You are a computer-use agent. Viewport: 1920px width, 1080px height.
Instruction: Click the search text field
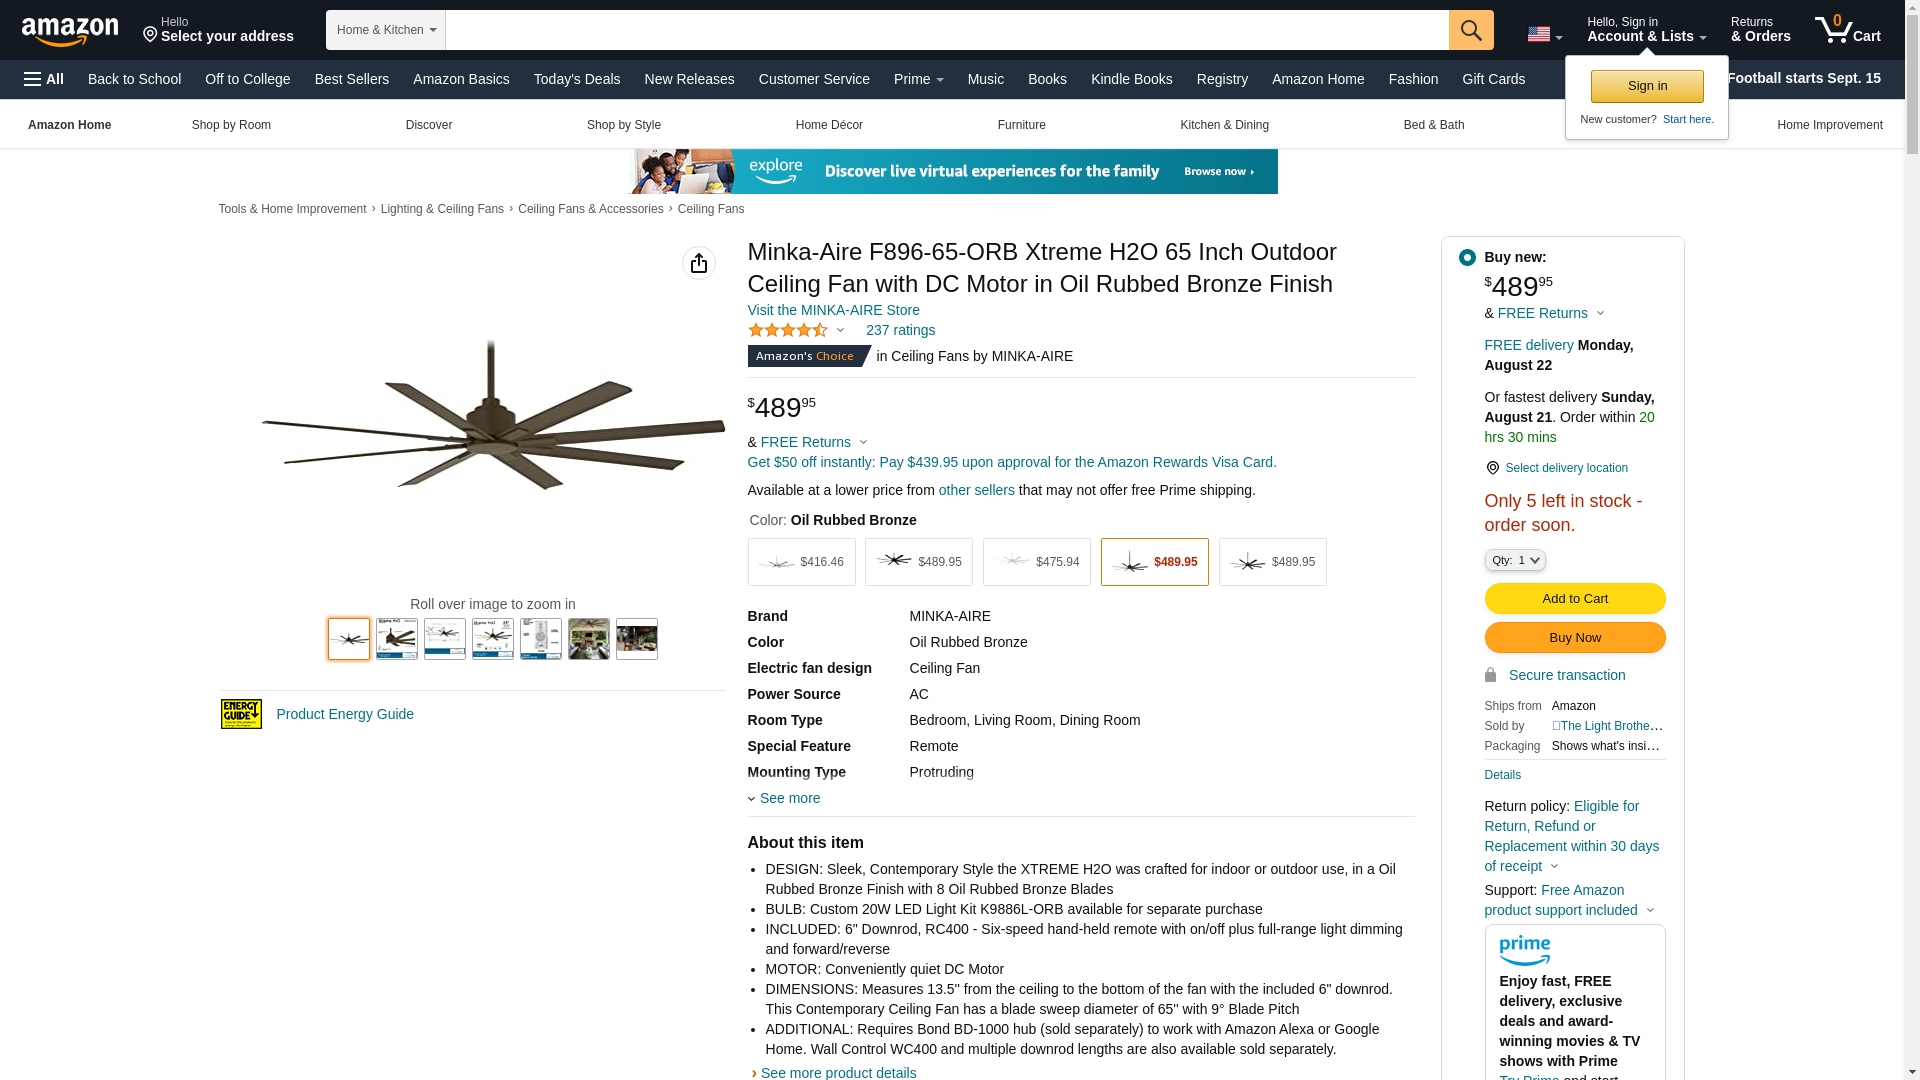(x=947, y=30)
